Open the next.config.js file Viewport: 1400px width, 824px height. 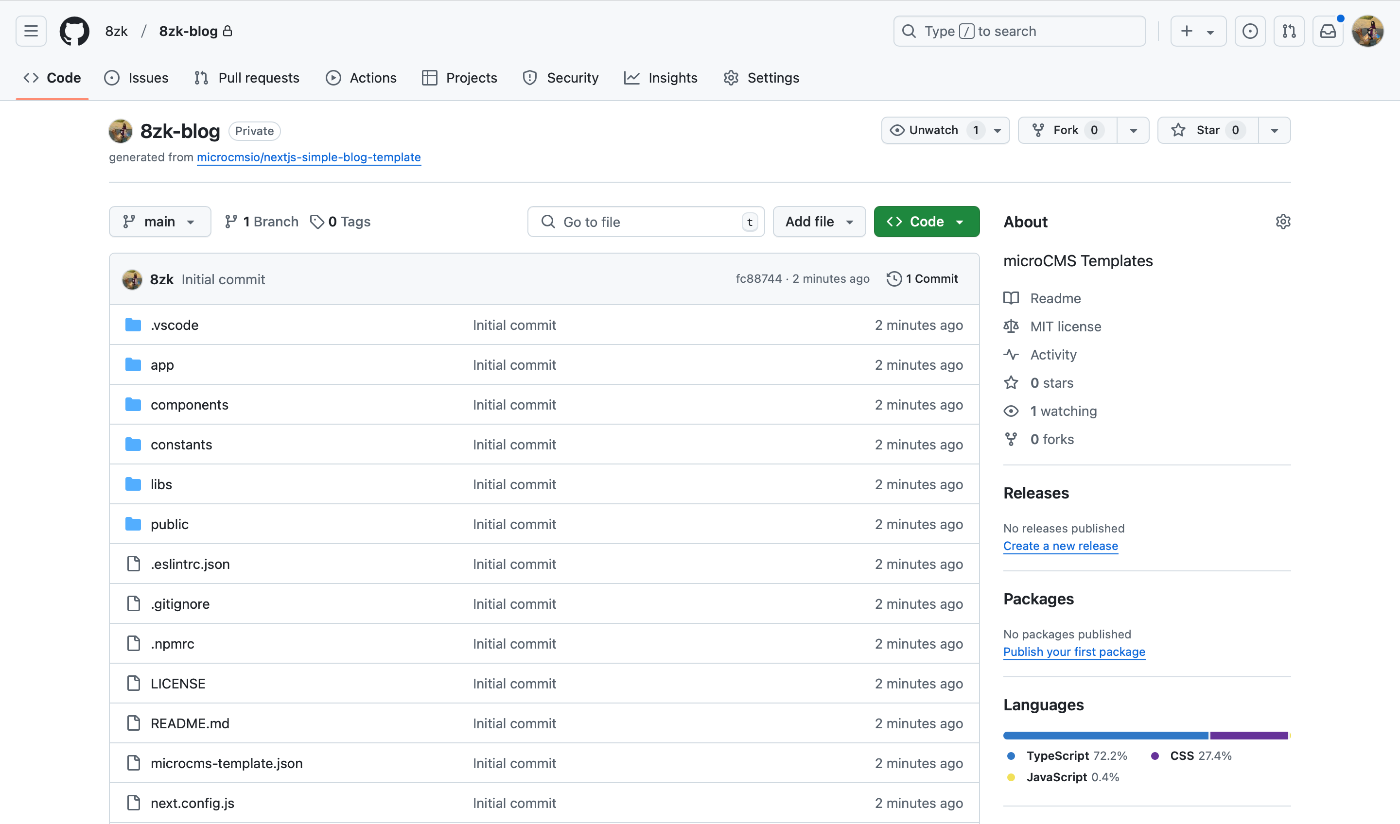pos(193,804)
